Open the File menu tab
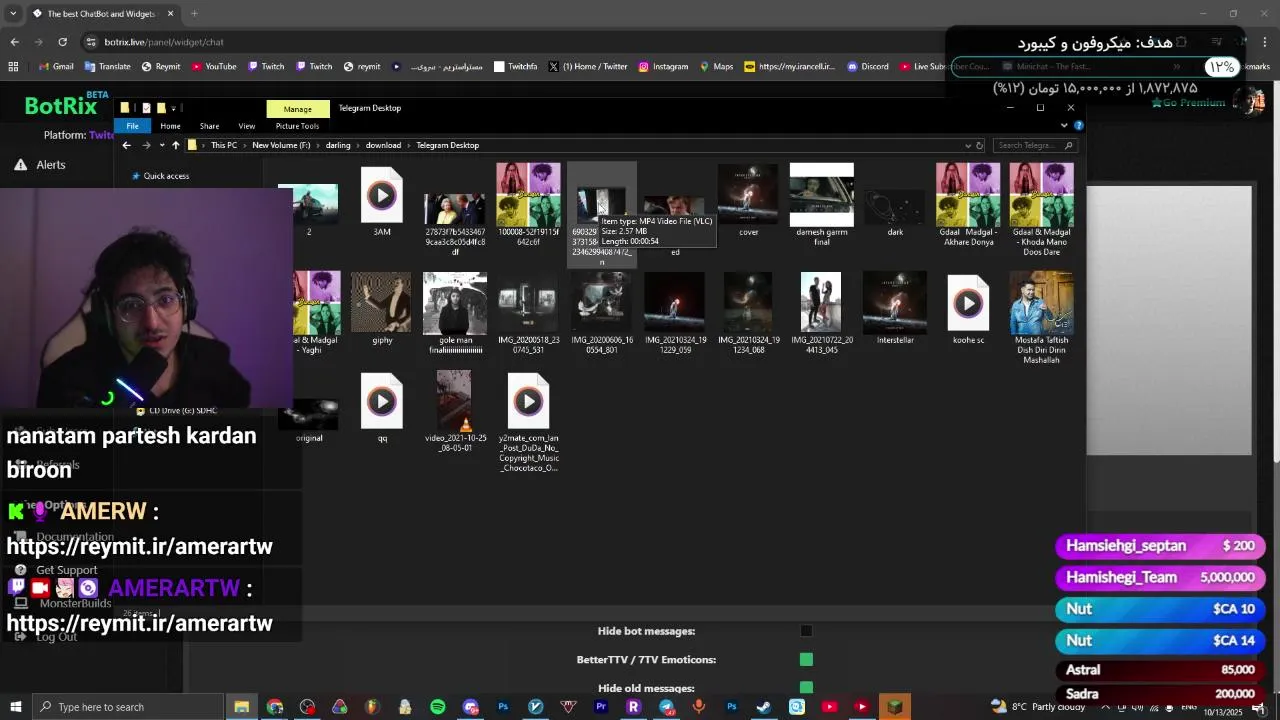The image size is (1280, 720). click(132, 126)
